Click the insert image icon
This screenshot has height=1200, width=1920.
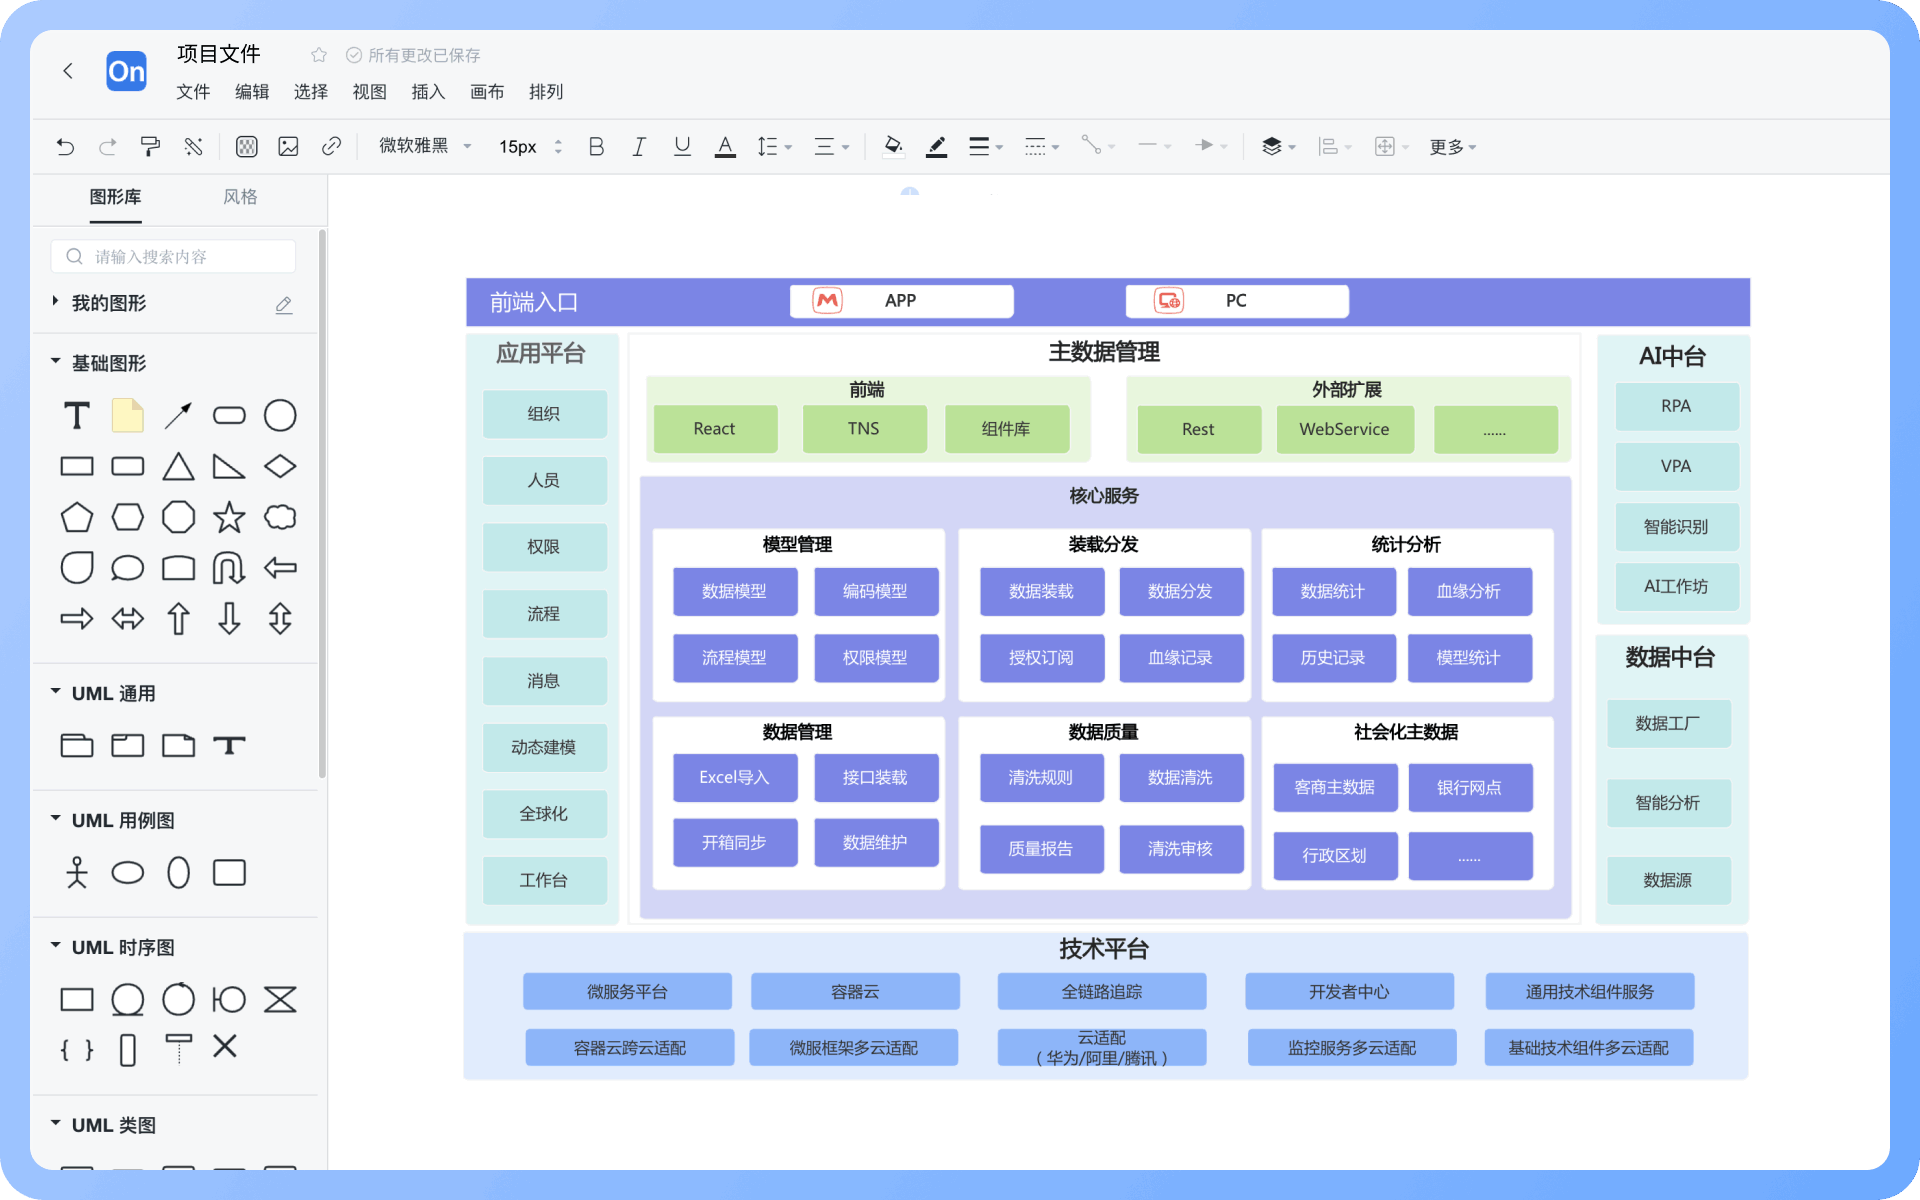(289, 147)
